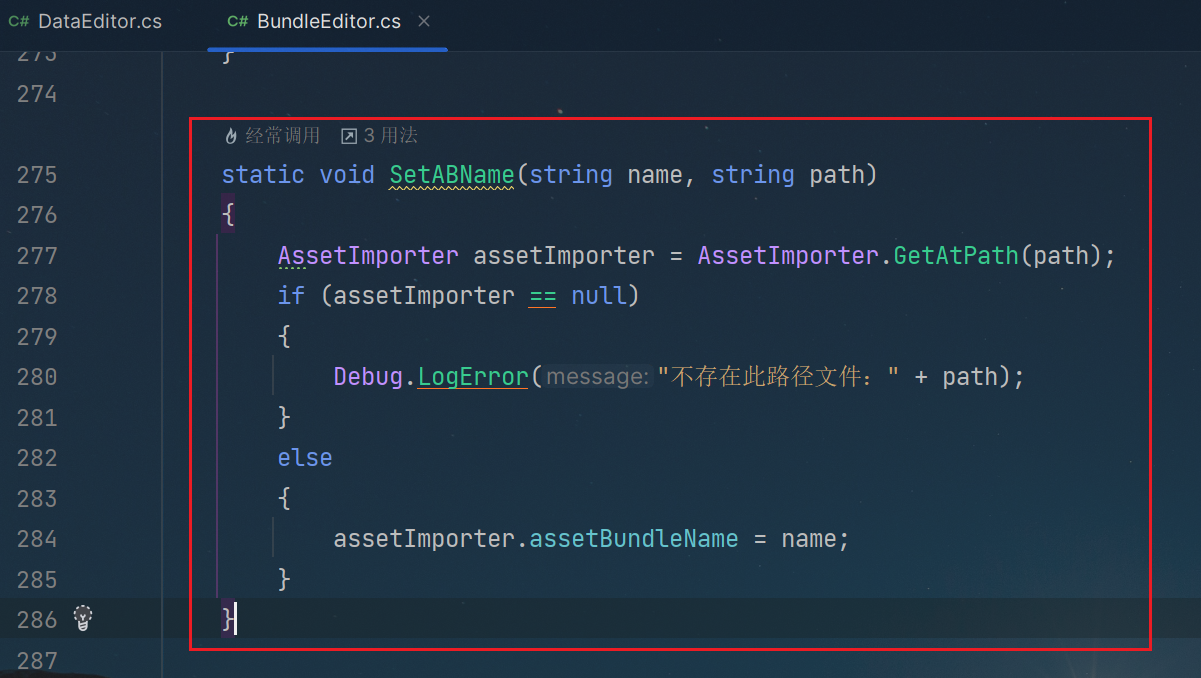Select the BundleEditor.cs tab label
The width and height of the screenshot is (1201, 678).
click(x=328, y=22)
